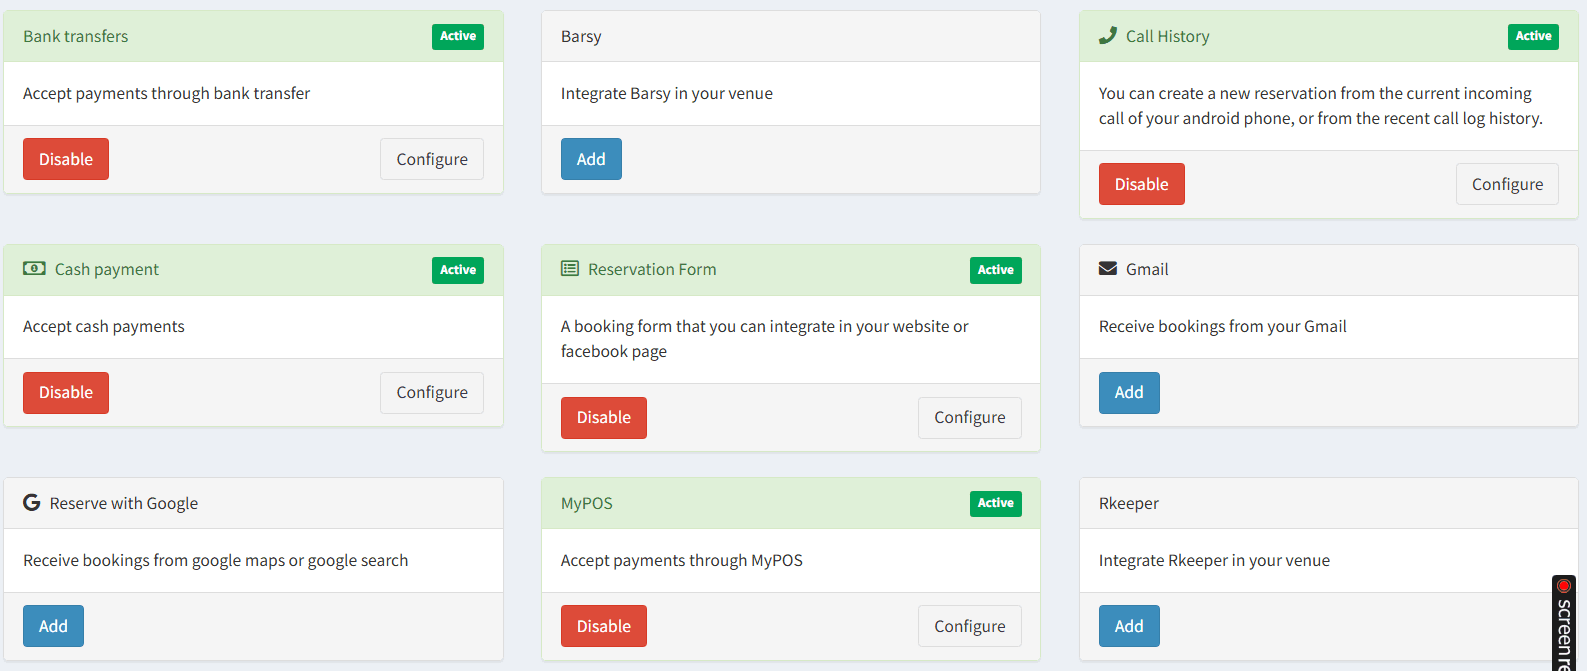This screenshot has width=1587, height=671.
Task: Configure the Reservation Form
Action: click(969, 417)
